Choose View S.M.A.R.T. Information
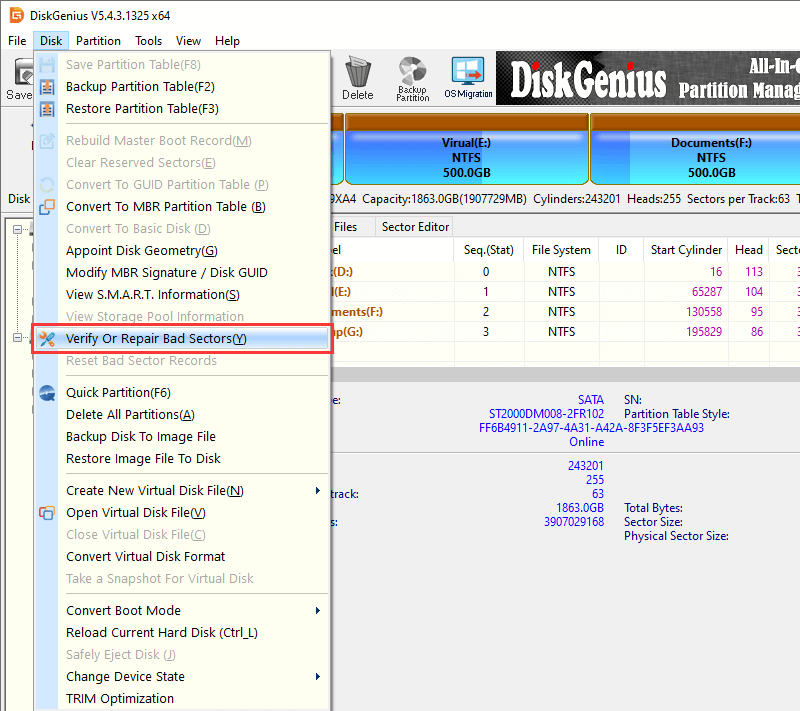 152,295
